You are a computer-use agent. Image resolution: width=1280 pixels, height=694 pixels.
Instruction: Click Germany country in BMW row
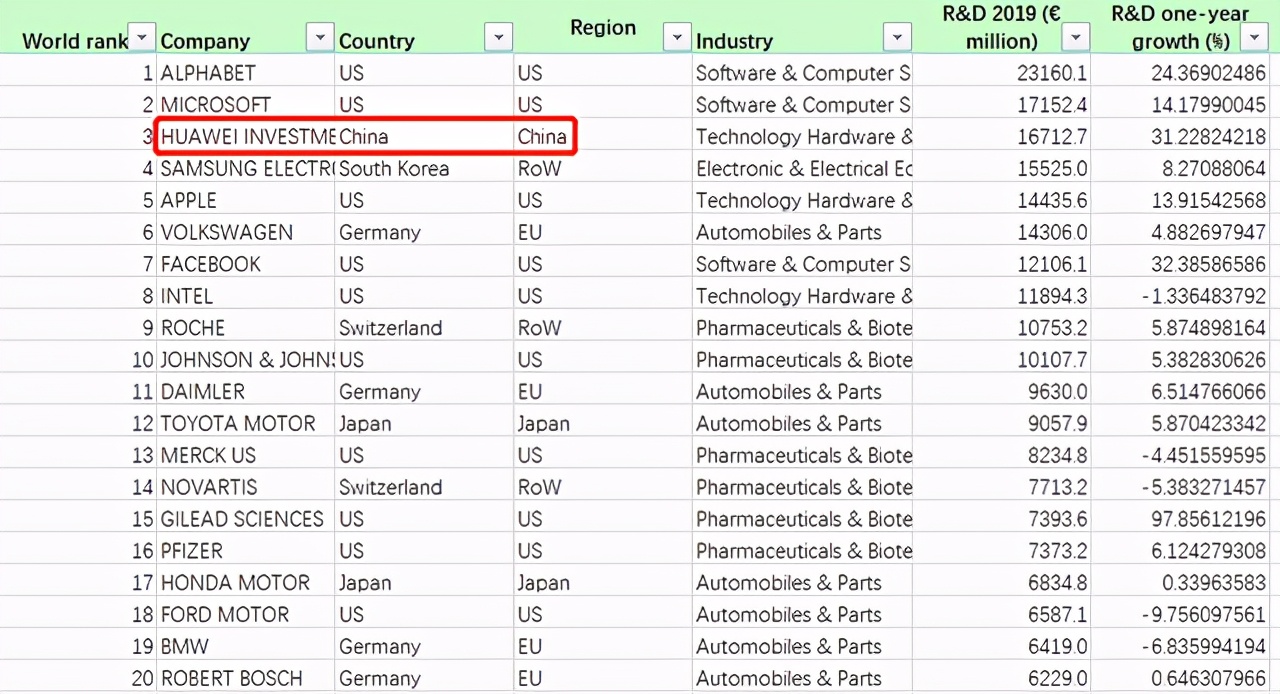tap(424, 647)
